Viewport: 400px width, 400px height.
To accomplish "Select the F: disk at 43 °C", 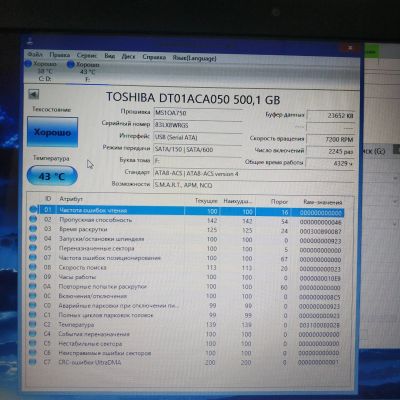I will 84,72.
